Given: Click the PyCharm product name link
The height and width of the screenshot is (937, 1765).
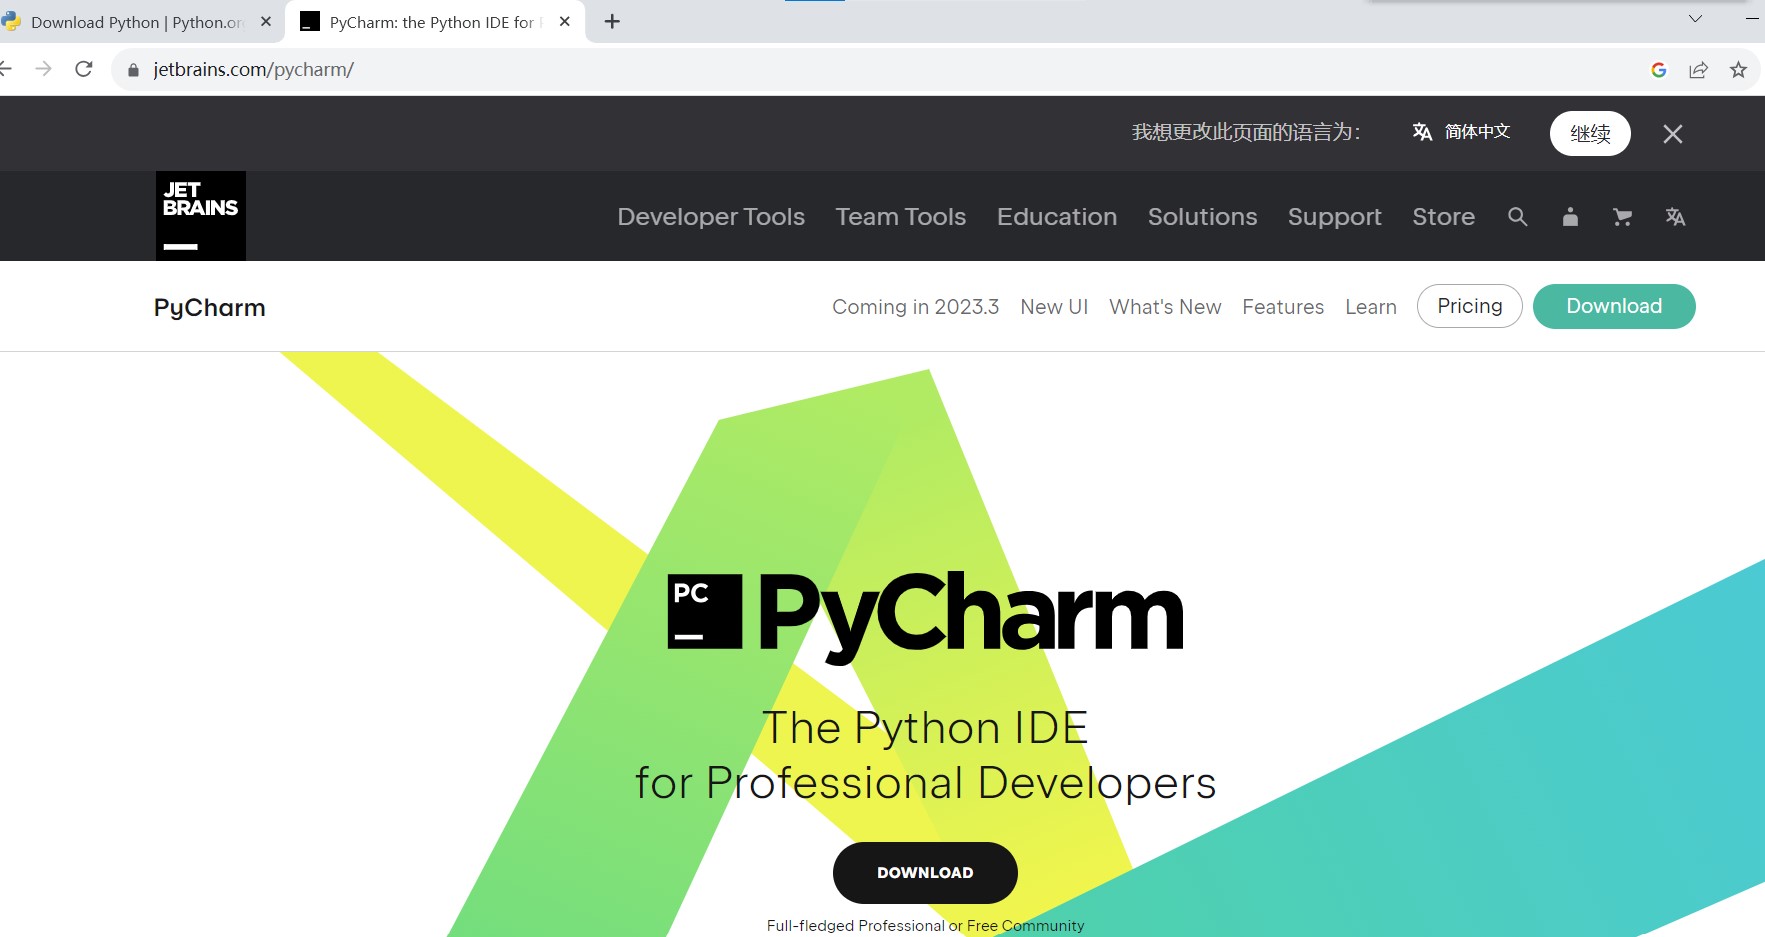Looking at the screenshot, I should pos(210,308).
